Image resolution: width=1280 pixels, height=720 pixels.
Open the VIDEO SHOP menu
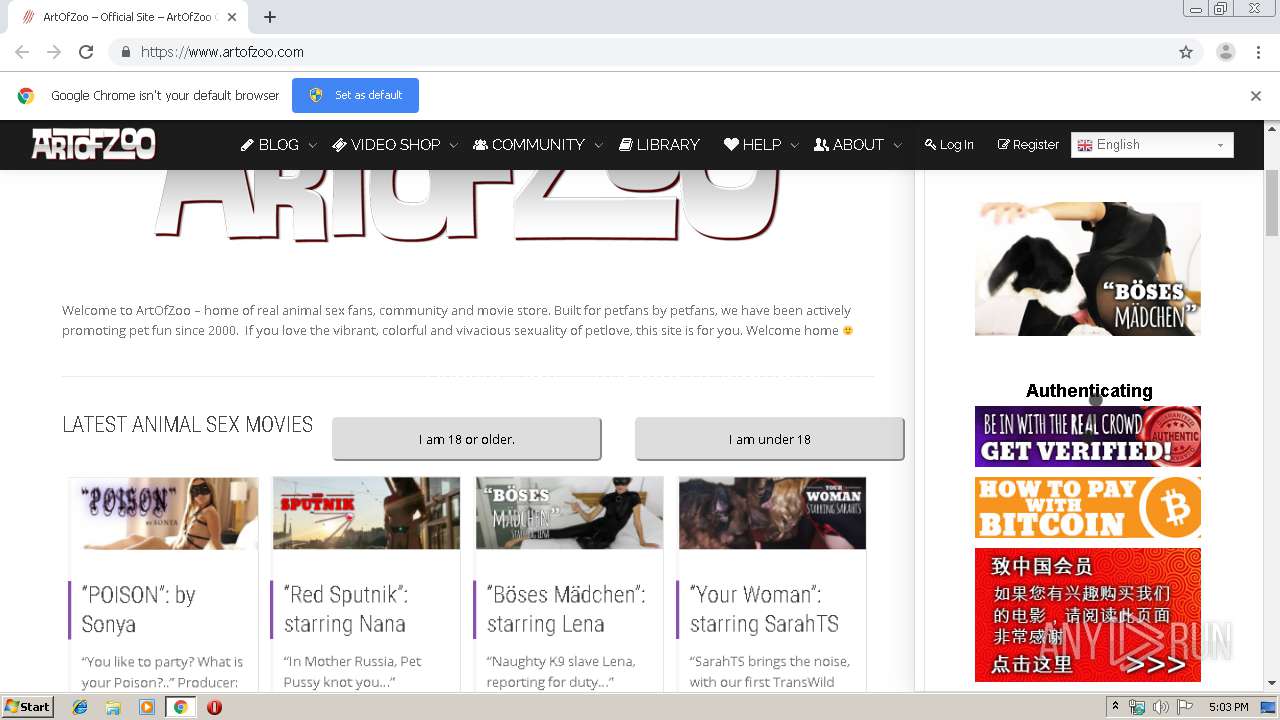point(386,145)
